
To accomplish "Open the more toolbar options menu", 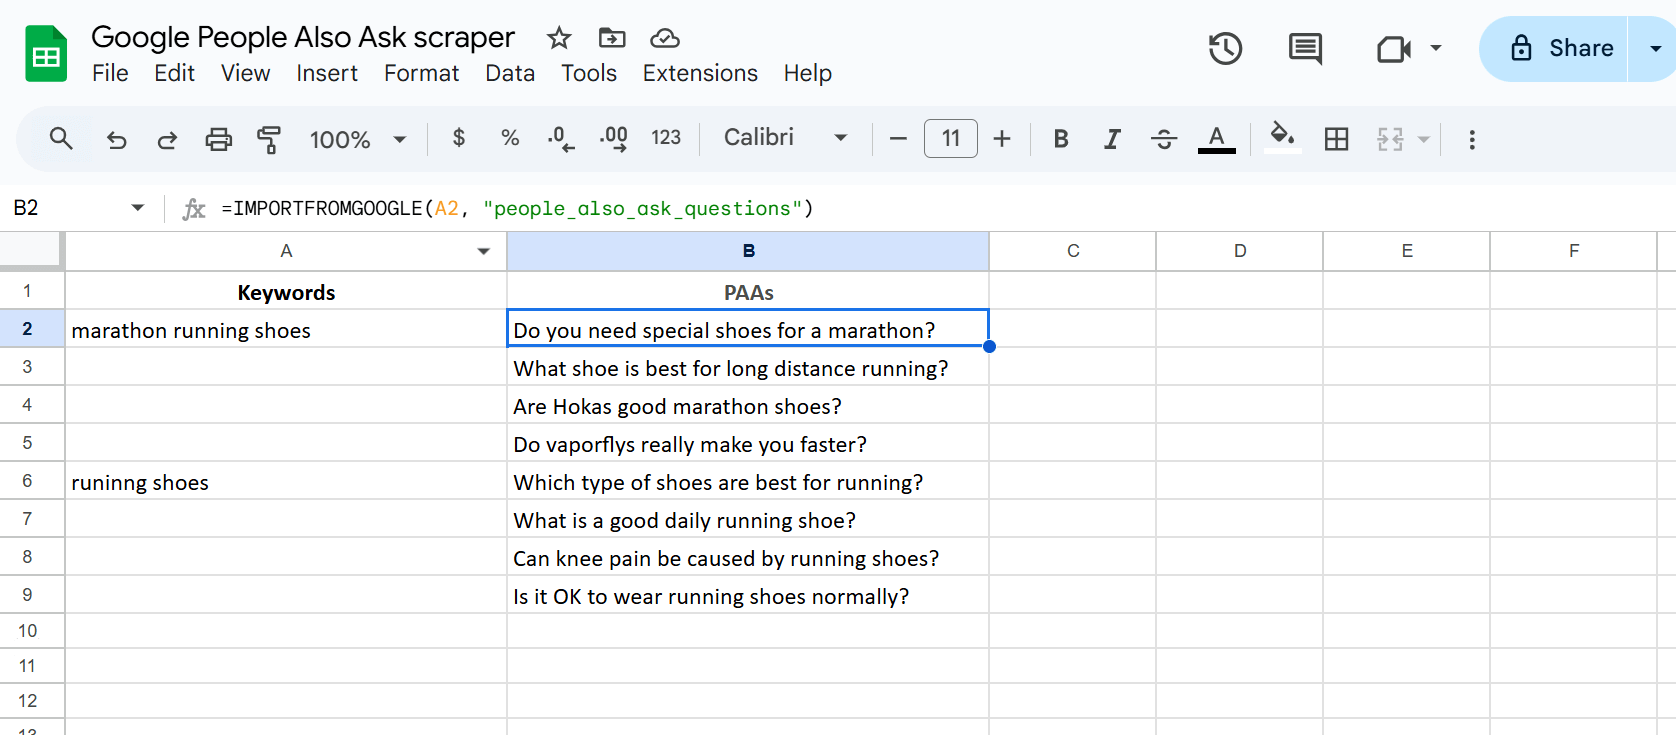I will tap(1472, 139).
